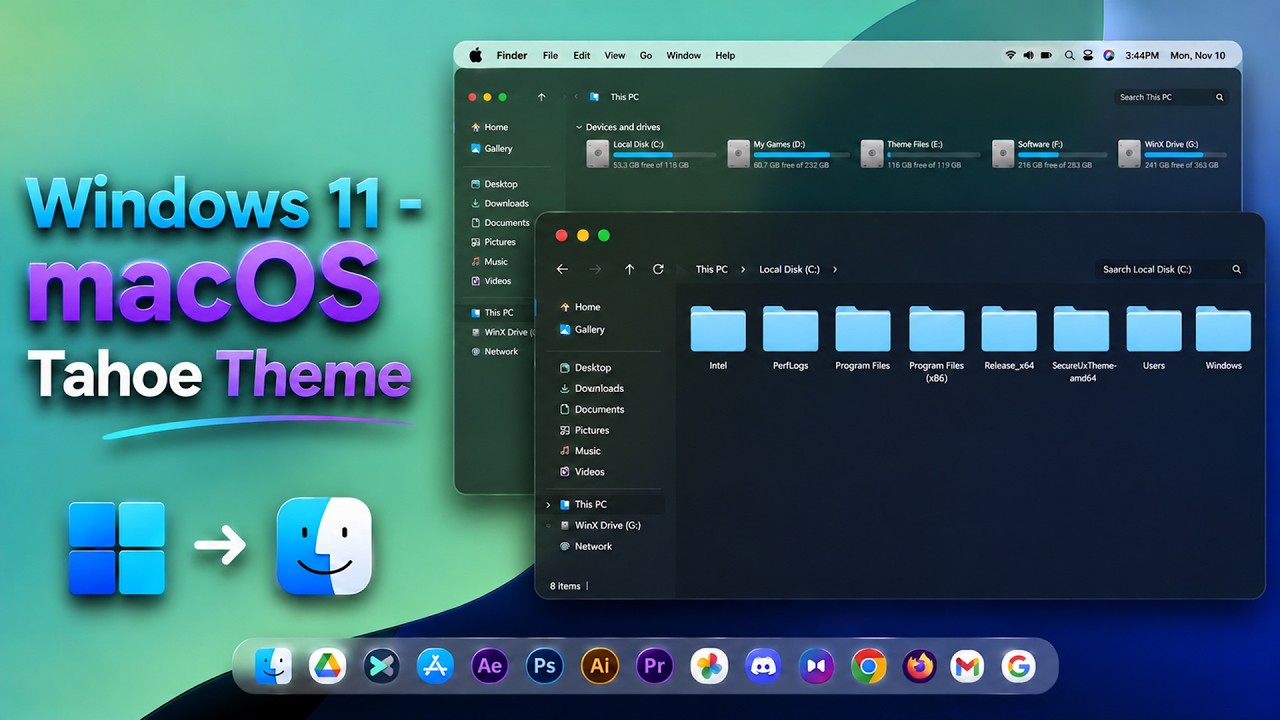1280x720 pixels.
Task: Open the Windows folder
Action: [1223, 338]
